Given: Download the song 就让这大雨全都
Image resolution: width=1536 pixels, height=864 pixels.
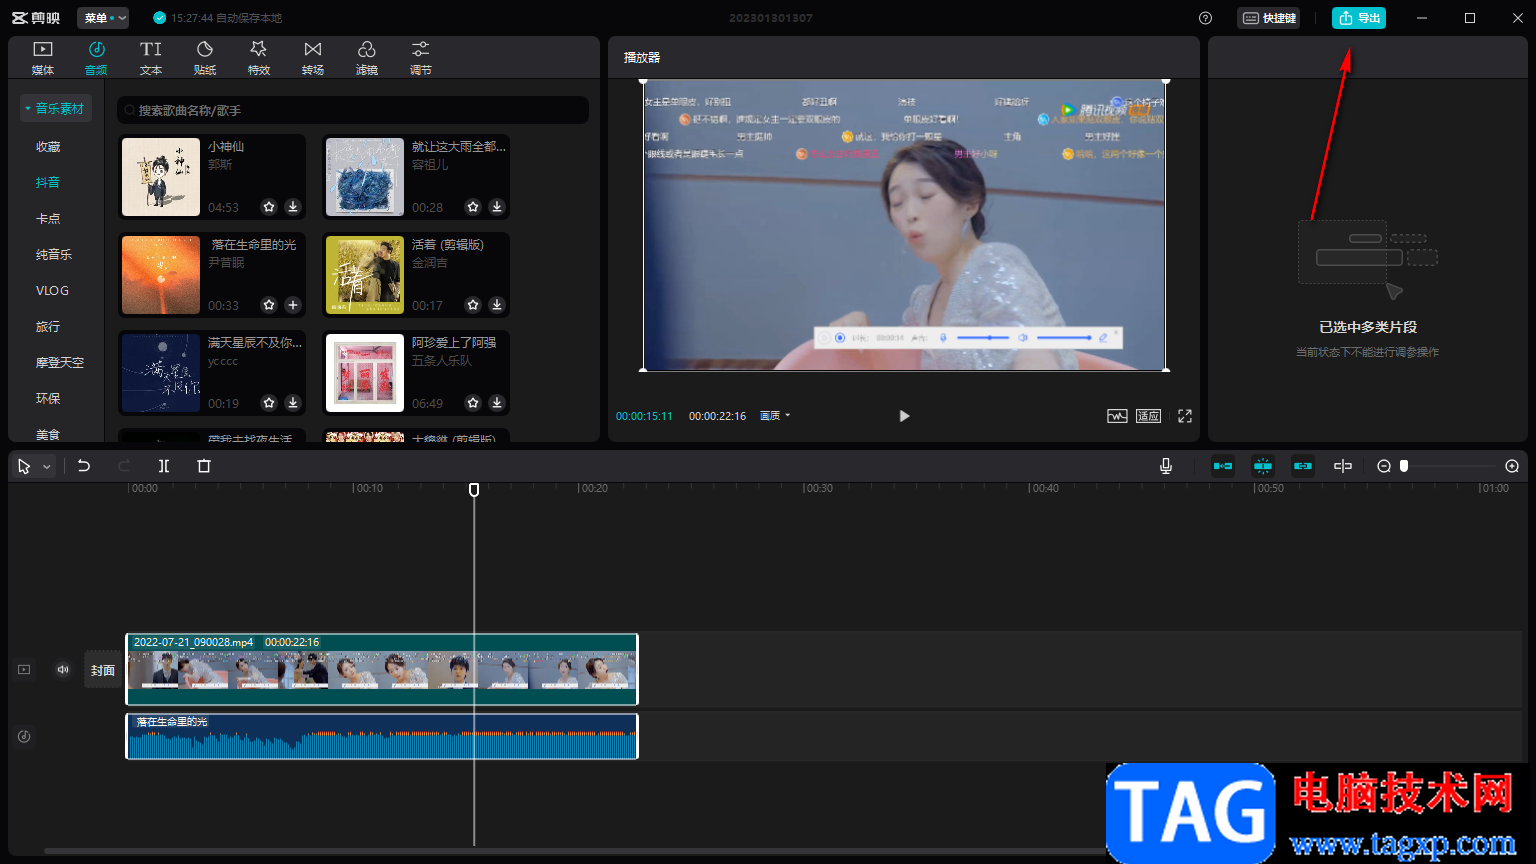Looking at the screenshot, I should pos(497,207).
